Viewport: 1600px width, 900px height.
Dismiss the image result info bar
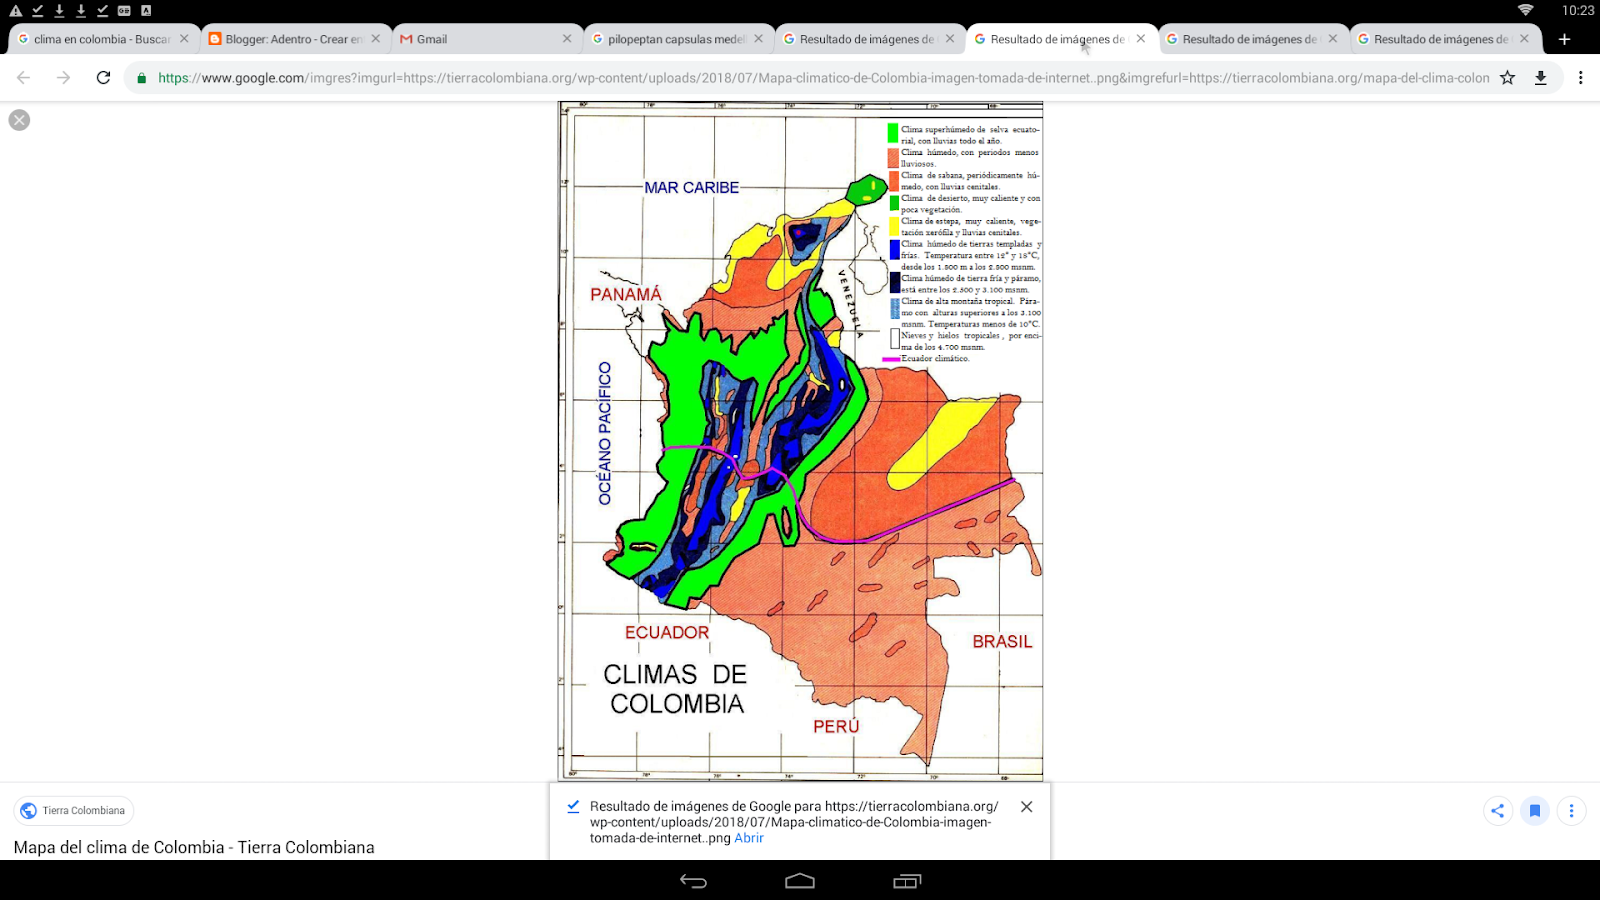click(x=1026, y=806)
